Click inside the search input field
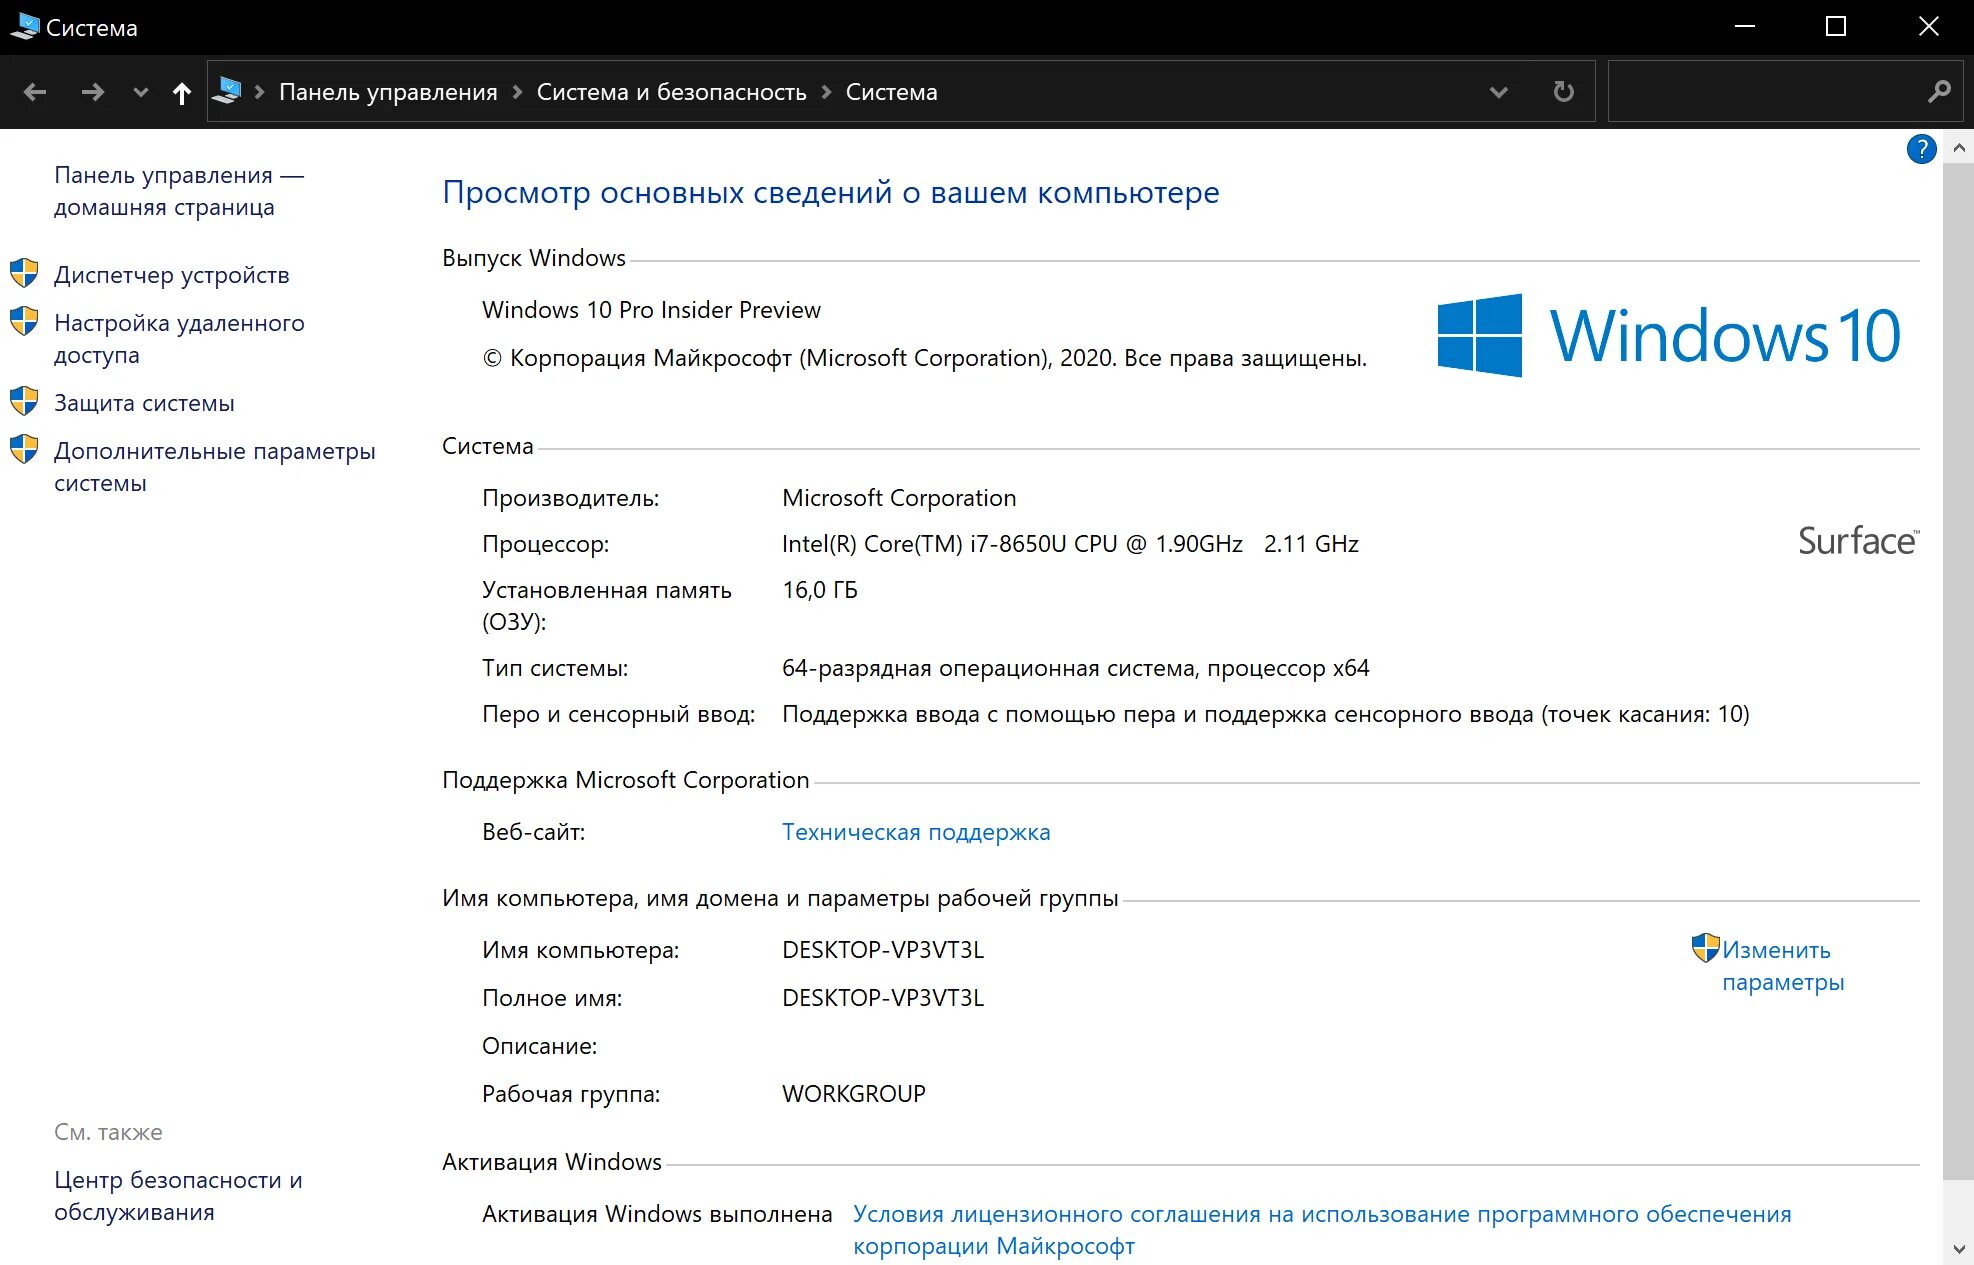 1760,92
